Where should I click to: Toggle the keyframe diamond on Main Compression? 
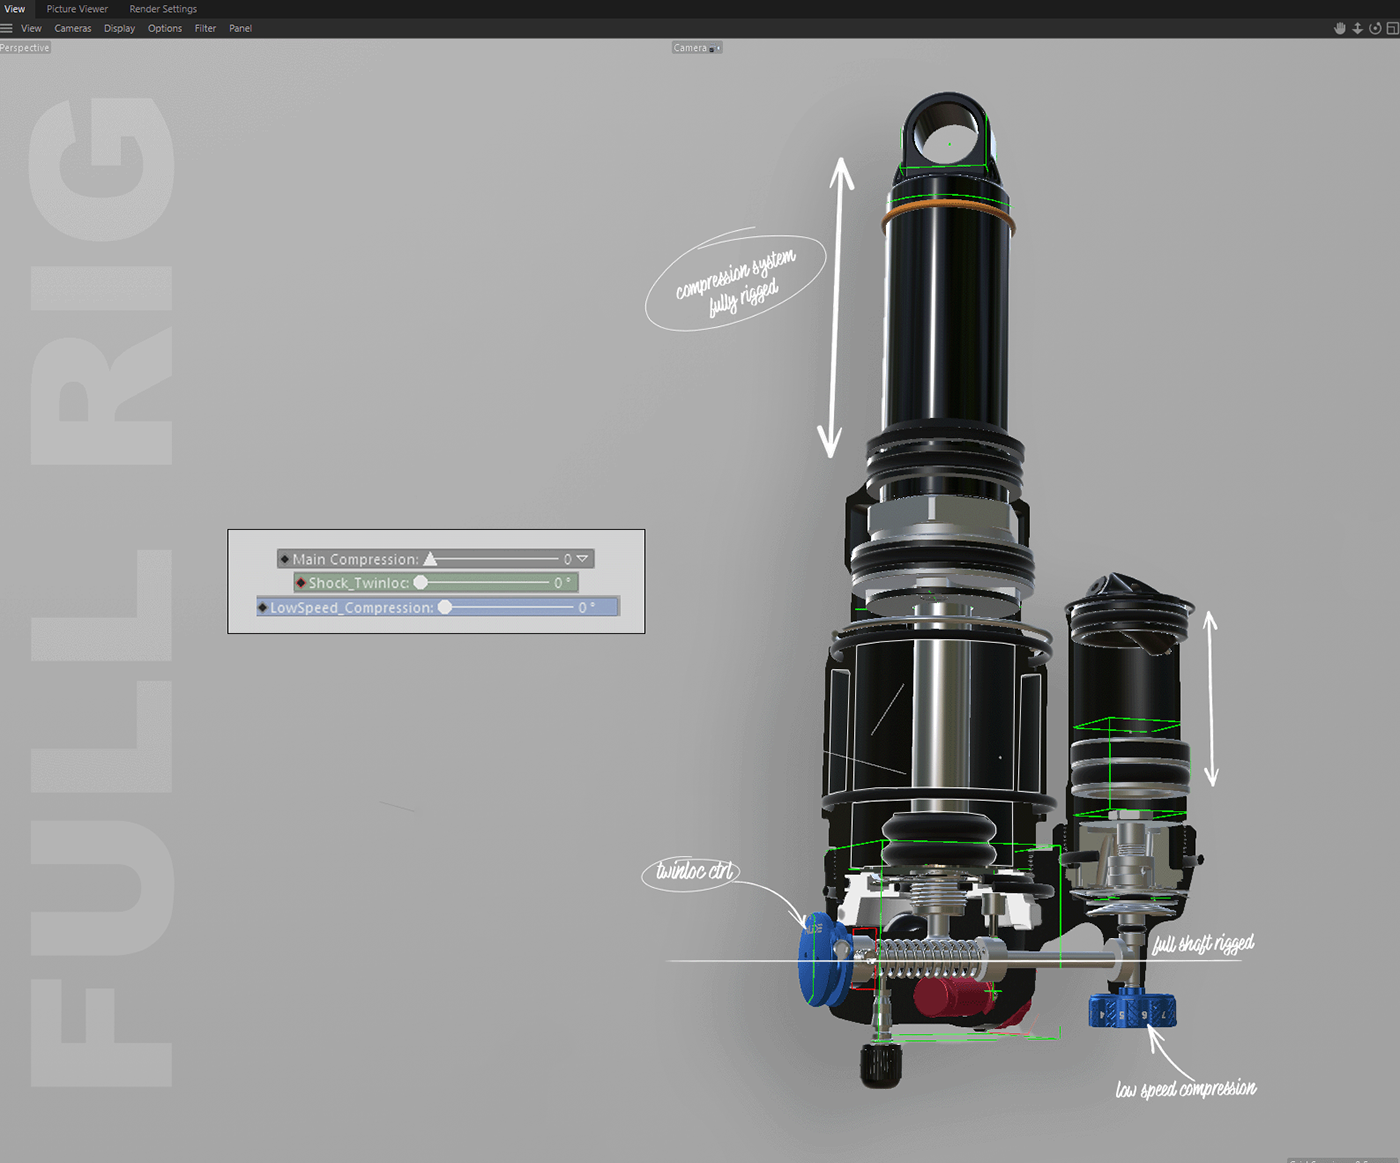point(285,559)
